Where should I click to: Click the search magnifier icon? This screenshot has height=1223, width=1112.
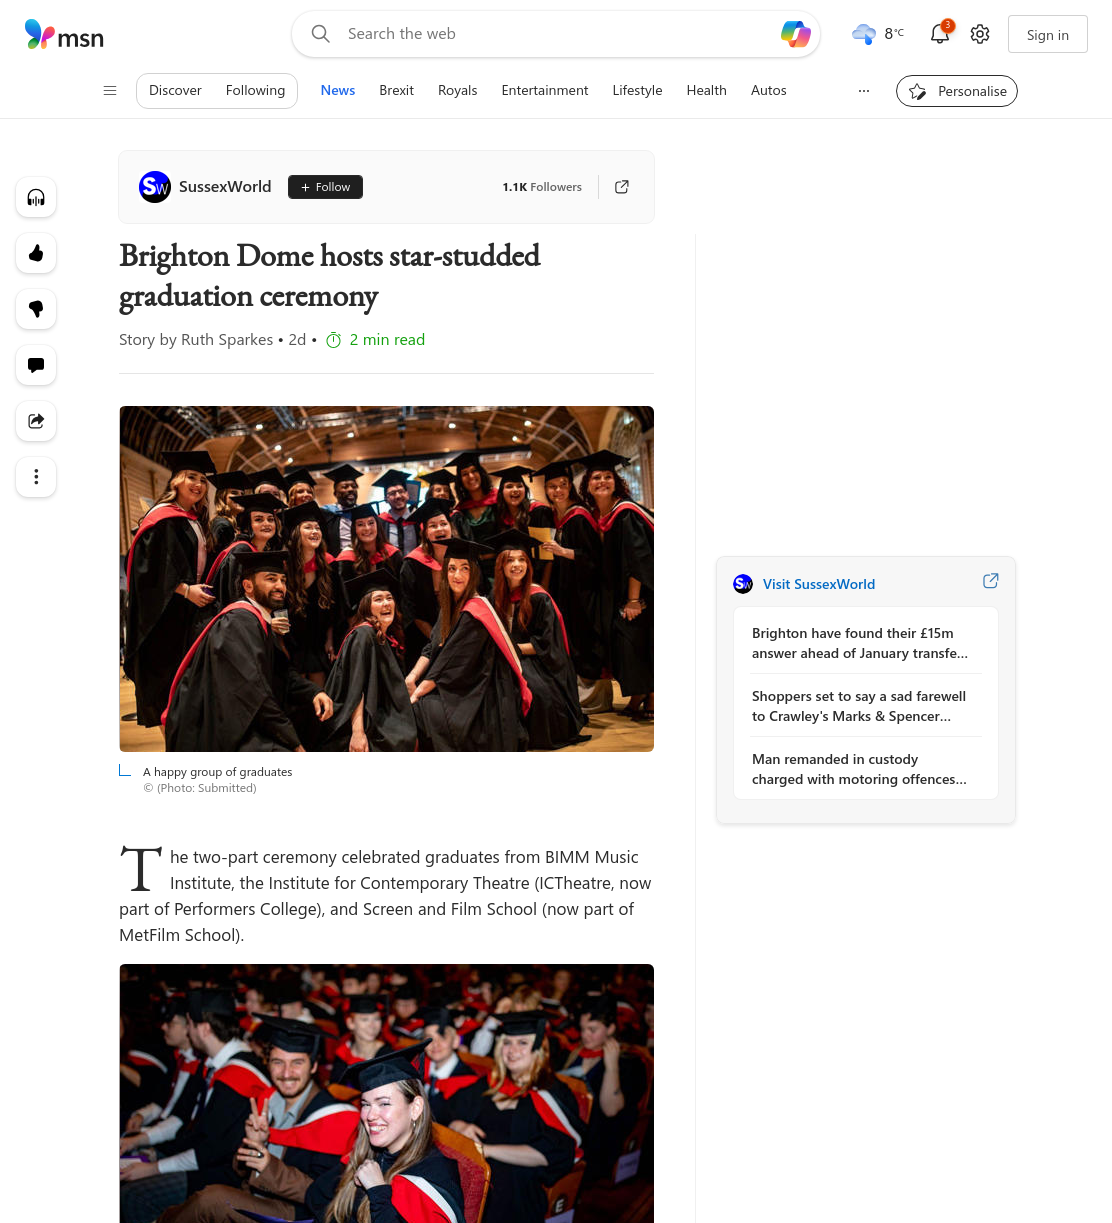(x=321, y=34)
